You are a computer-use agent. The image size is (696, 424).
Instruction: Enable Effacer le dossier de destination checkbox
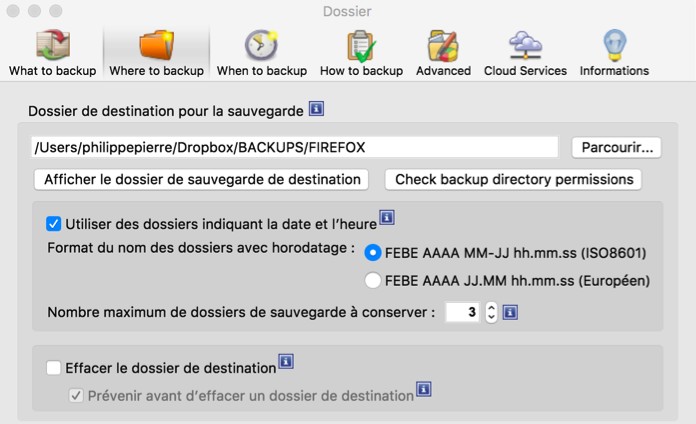[54, 368]
